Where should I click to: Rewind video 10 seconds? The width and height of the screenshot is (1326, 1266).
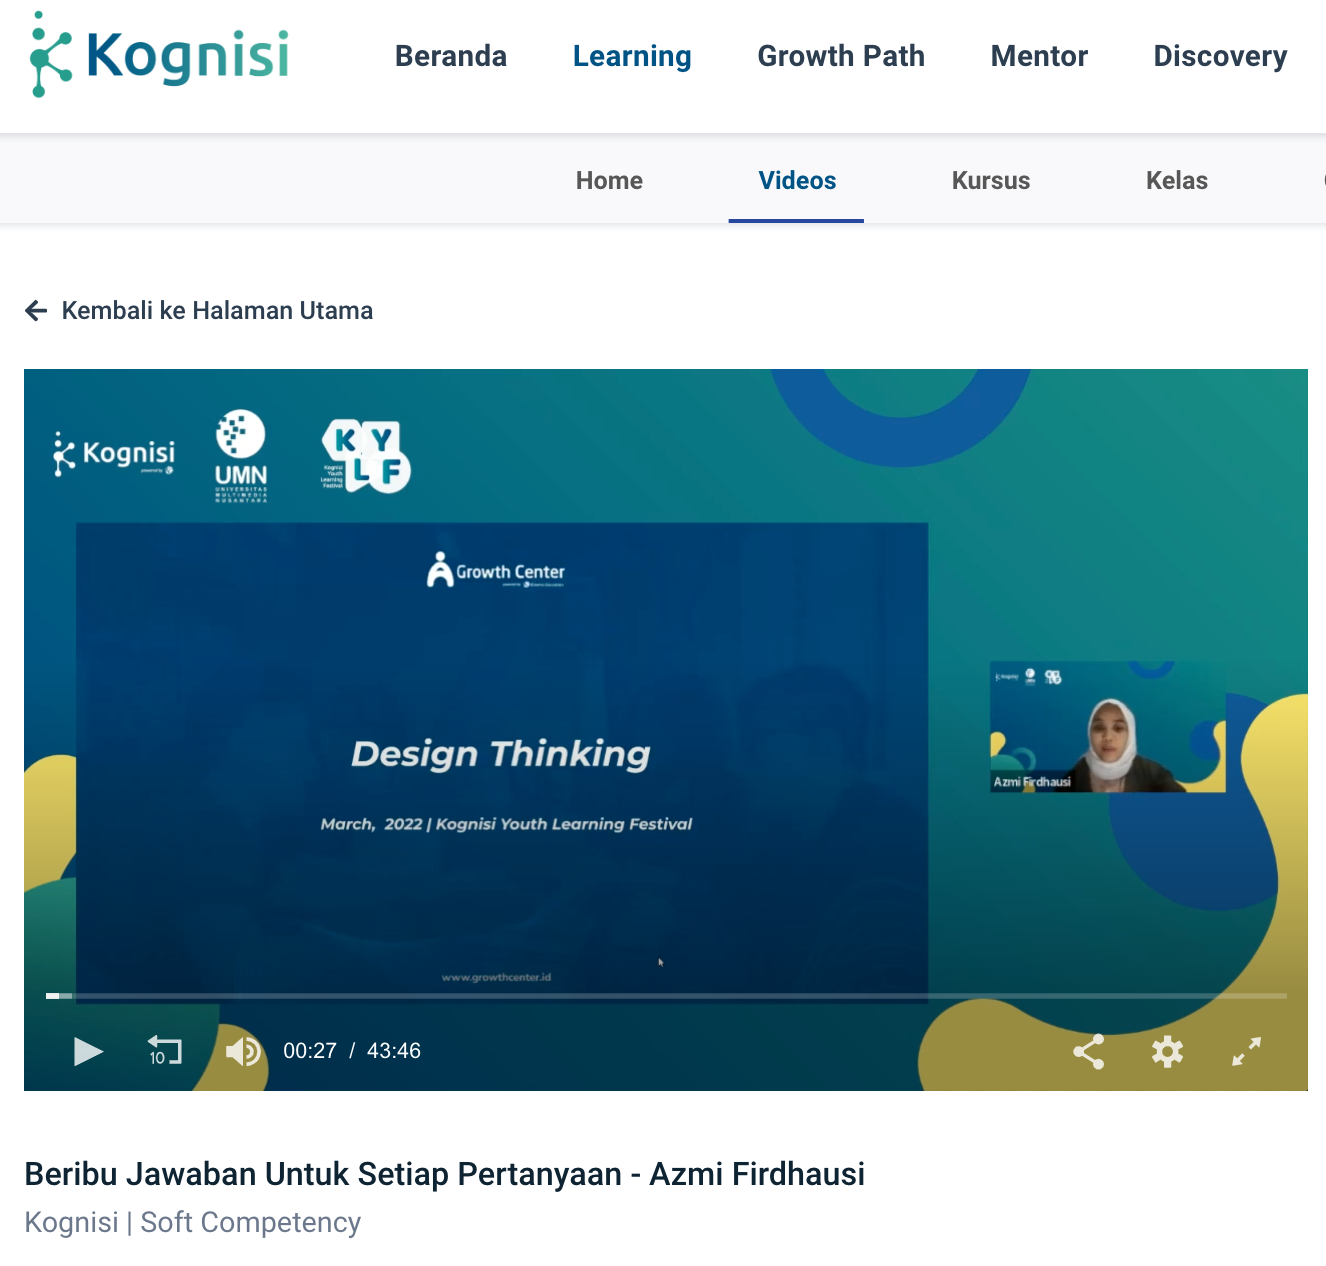pyautogui.click(x=165, y=1051)
